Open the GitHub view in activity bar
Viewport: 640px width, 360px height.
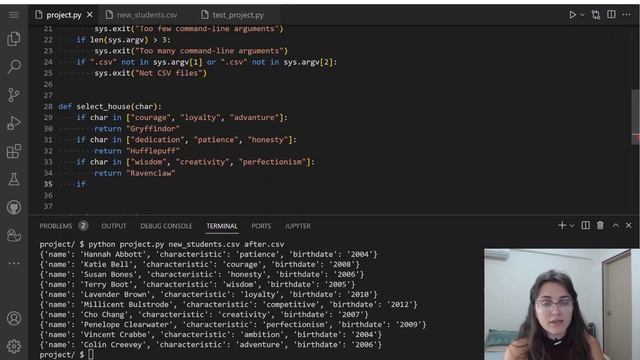[14, 207]
